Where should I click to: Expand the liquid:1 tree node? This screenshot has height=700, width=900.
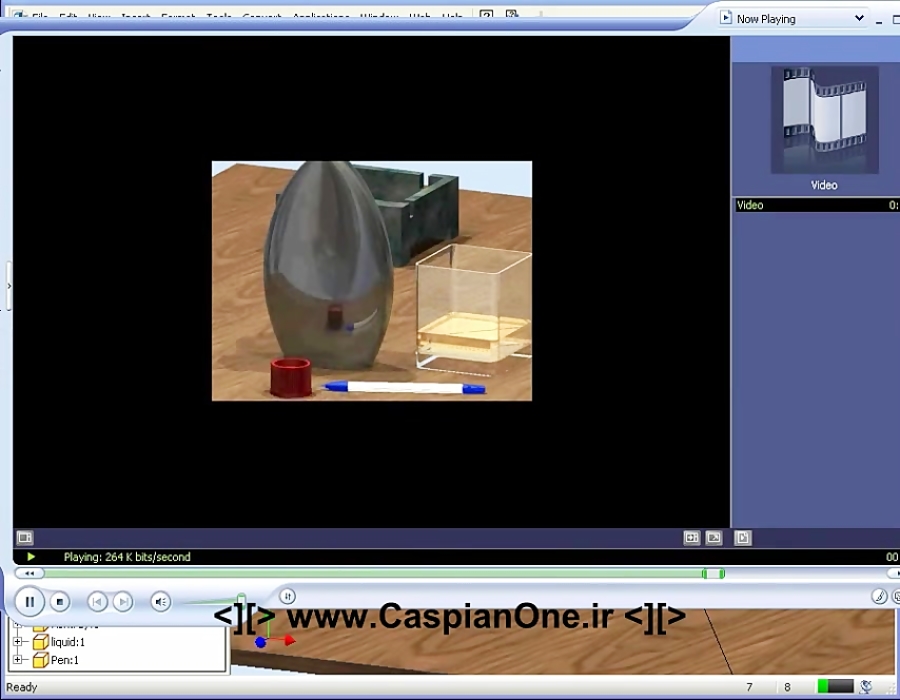coord(17,642)
